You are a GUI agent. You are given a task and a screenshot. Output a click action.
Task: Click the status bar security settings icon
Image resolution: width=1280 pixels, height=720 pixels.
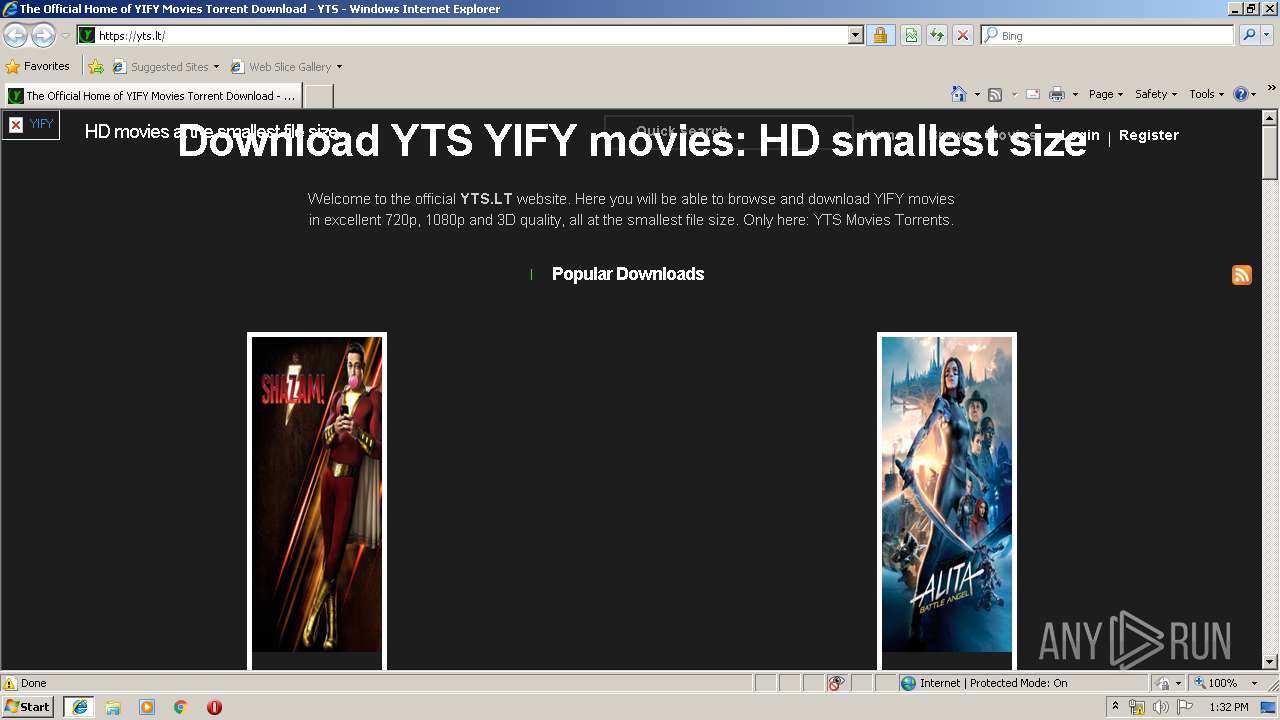(1168, 683)
